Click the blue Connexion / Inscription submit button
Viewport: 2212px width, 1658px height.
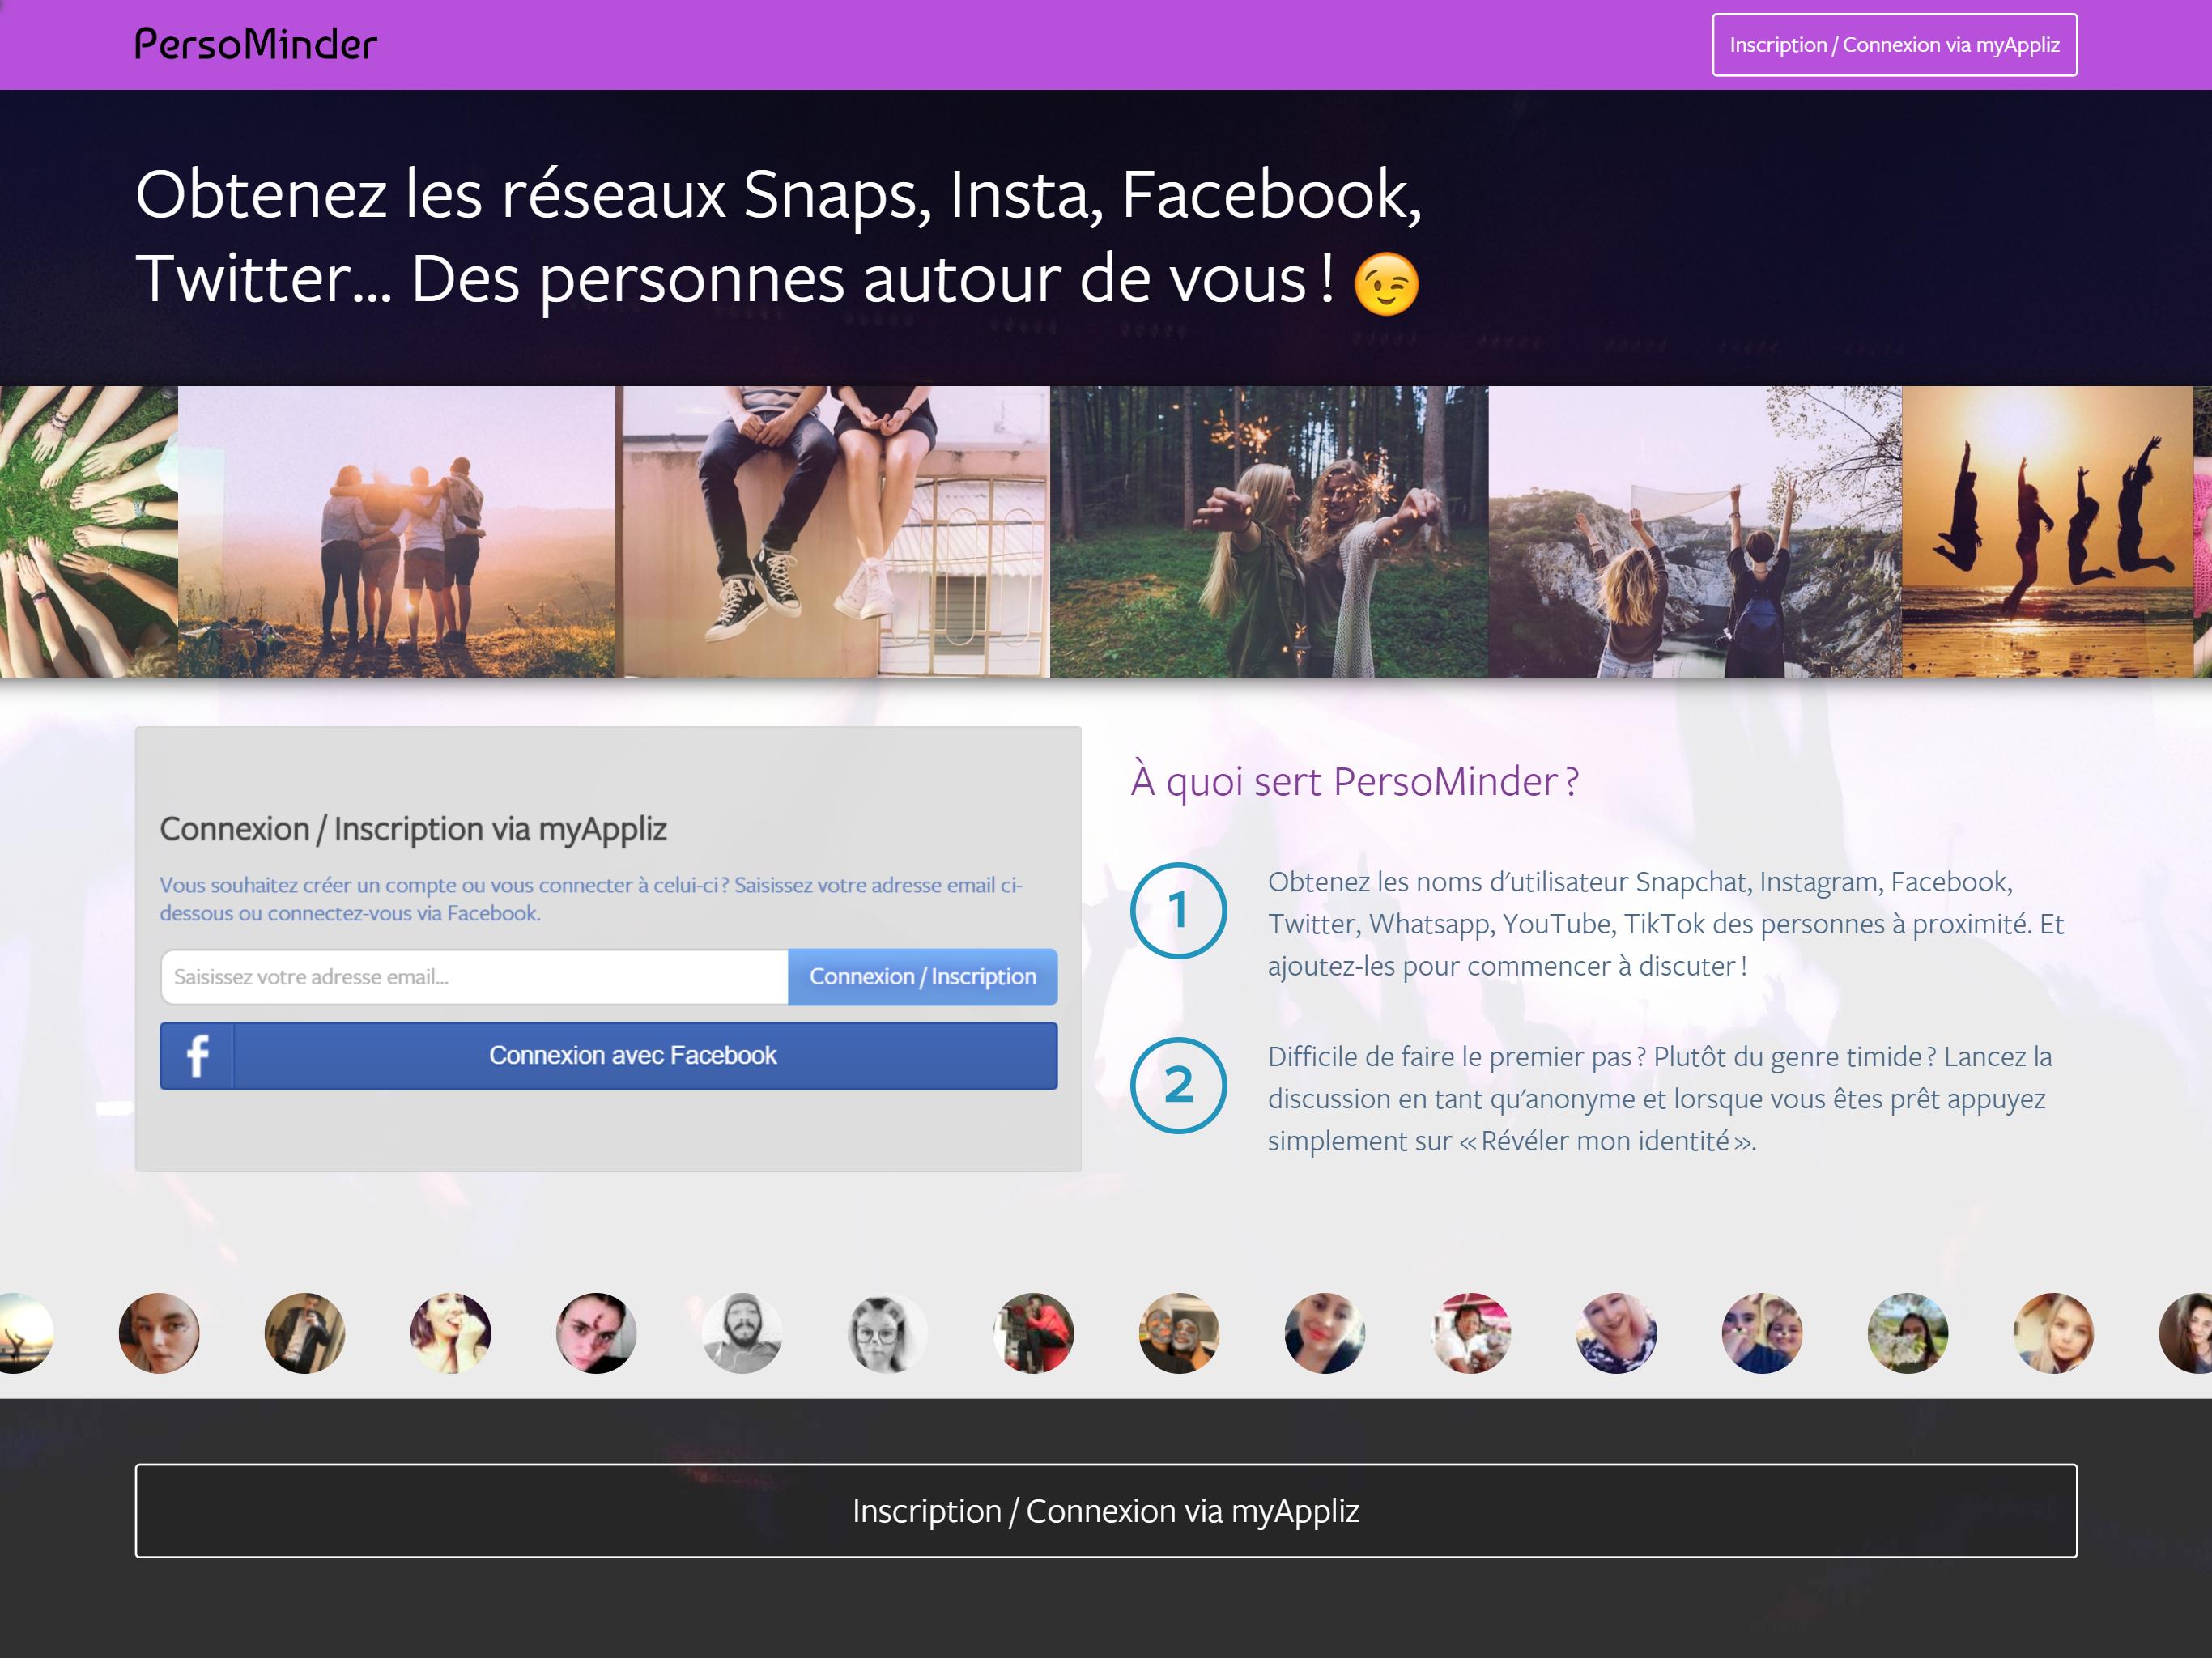point(922,976)
